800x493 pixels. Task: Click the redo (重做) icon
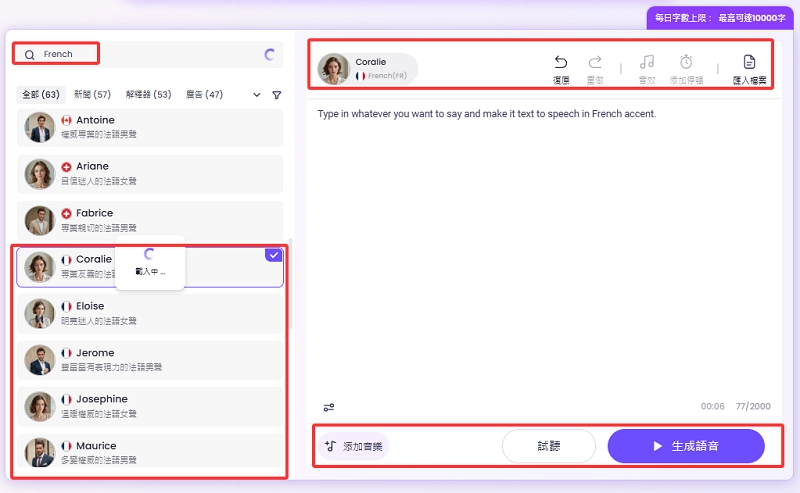click(595, 62)
